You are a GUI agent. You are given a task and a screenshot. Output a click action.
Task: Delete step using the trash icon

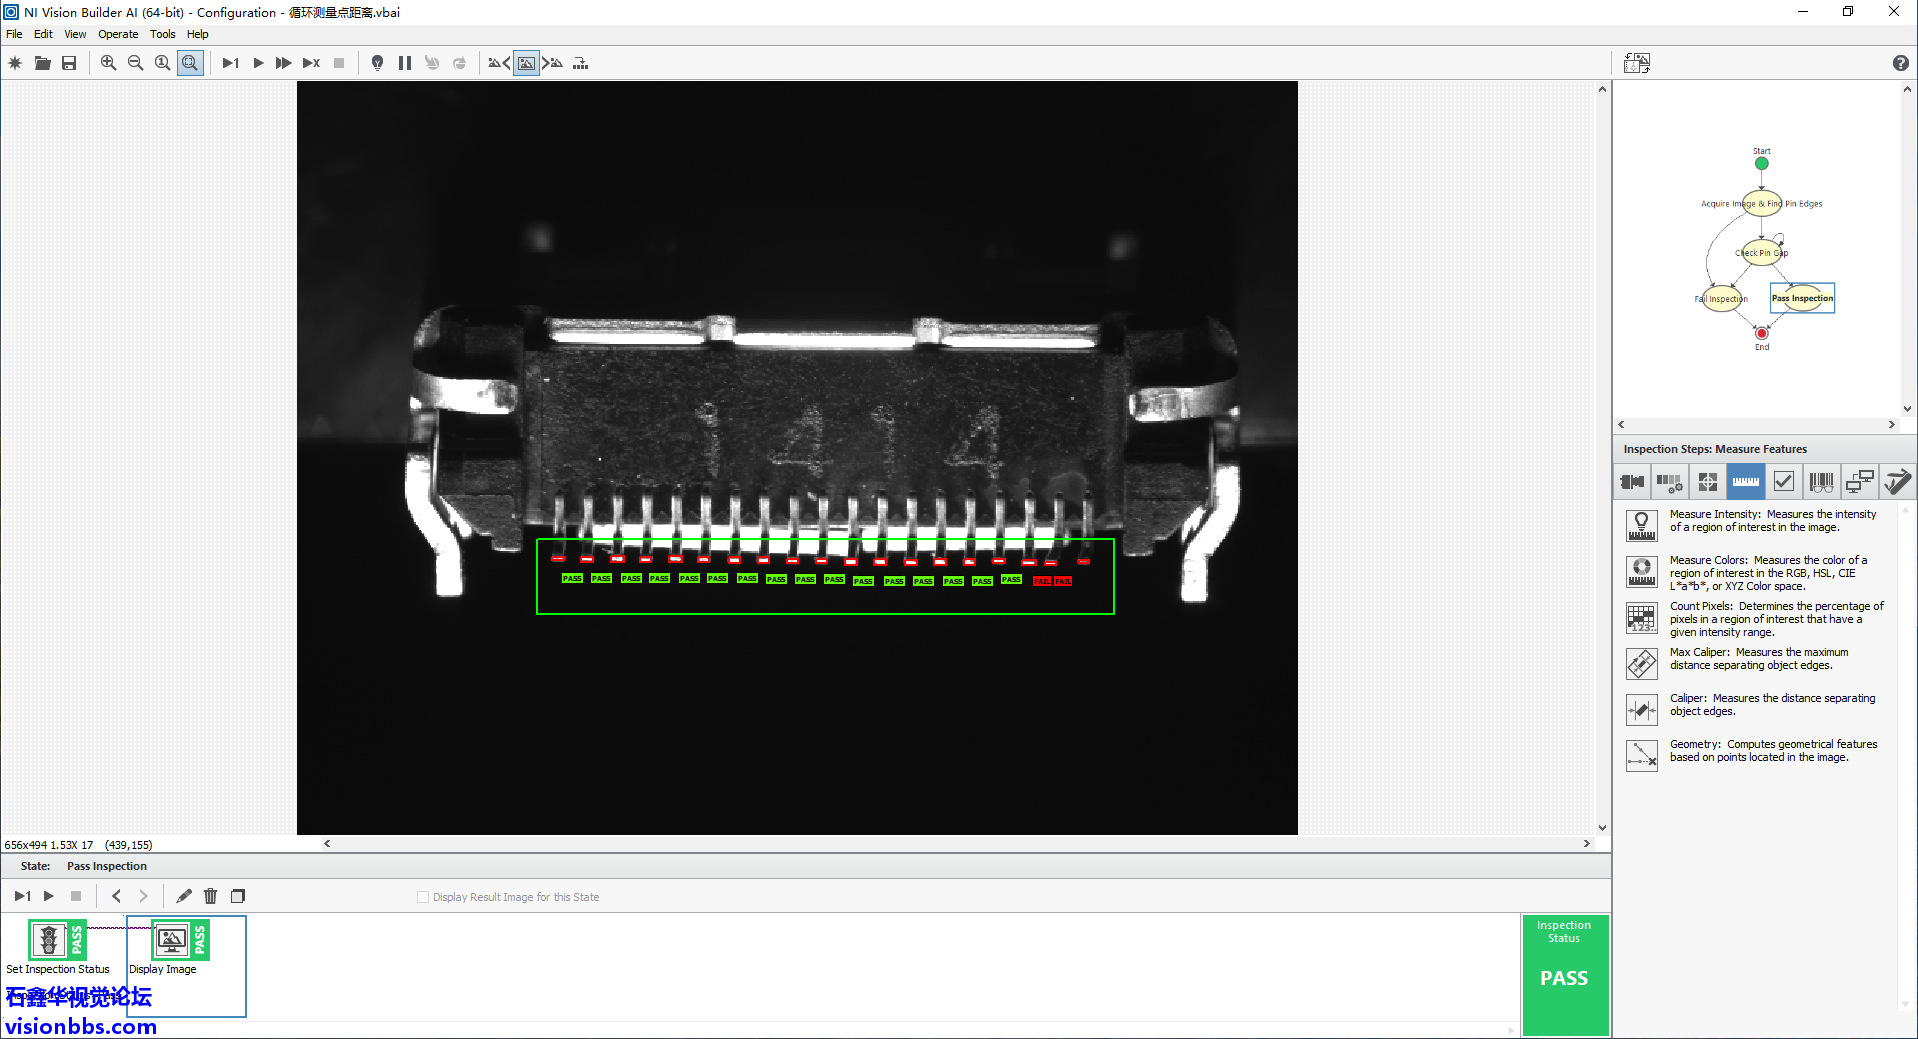(210, 896)
